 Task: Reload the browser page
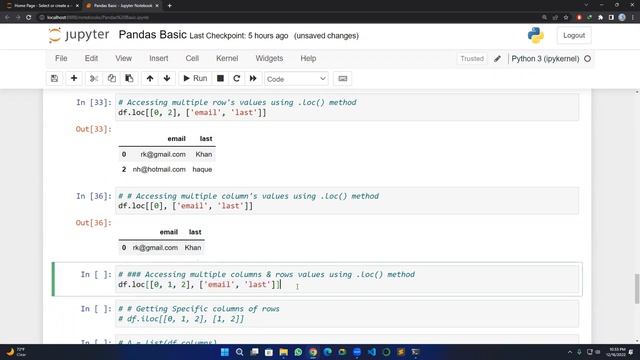tap(29, 18)
